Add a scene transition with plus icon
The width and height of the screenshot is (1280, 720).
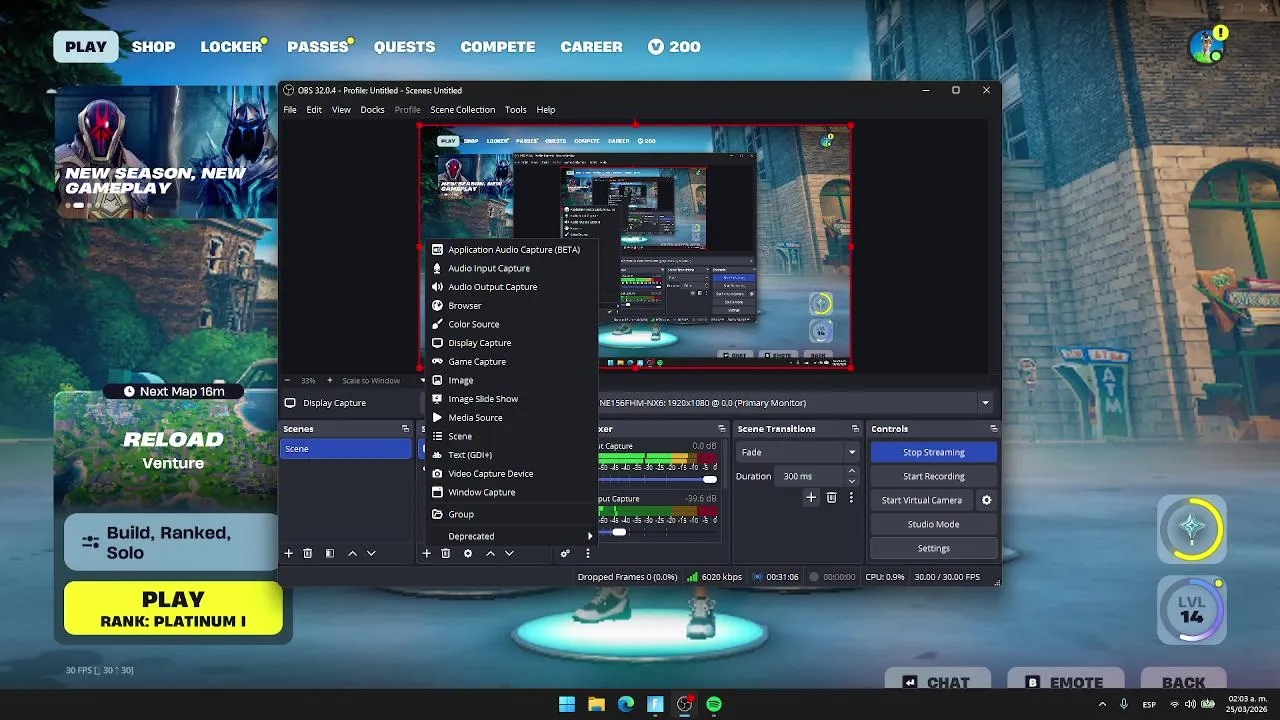click(x=811, y=497)
